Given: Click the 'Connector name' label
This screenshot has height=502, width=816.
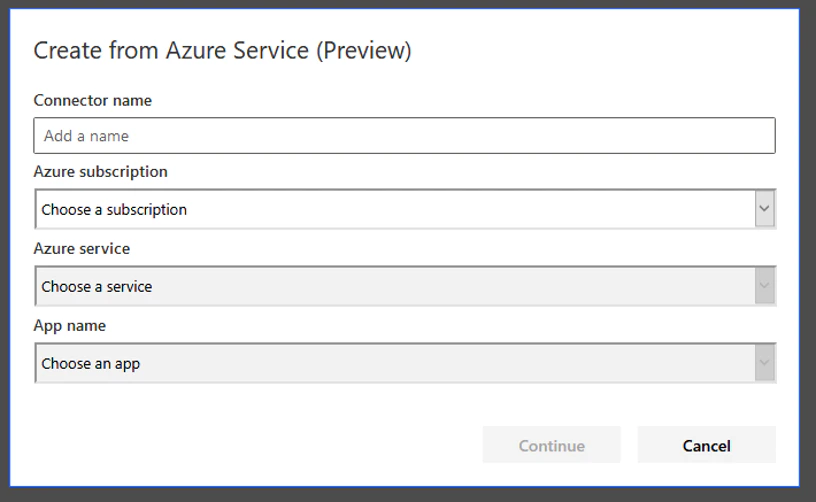Looking at the screenshot, I should [93, 100].
